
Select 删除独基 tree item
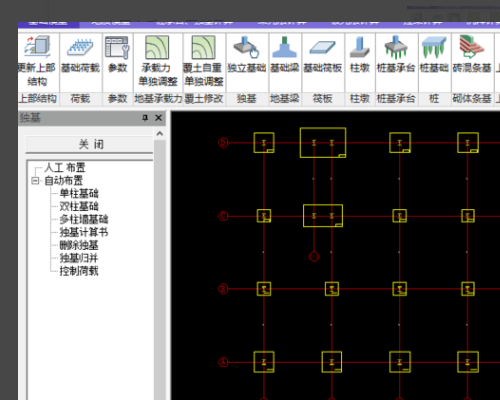pos(79,245)
